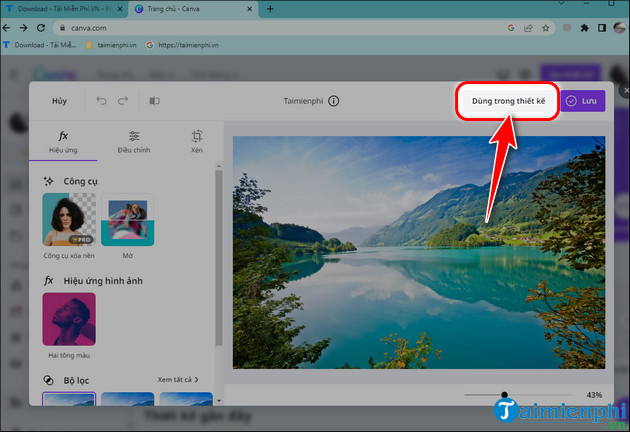Select the second filter thumbnail in Bộ lọc
The image size is (630, 432).
coord(128,399)
